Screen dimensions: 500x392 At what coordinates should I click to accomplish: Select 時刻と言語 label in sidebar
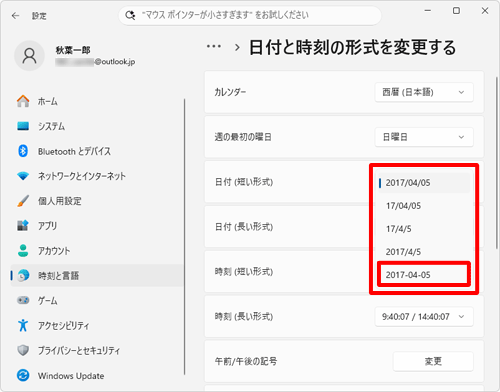[58, 276]
